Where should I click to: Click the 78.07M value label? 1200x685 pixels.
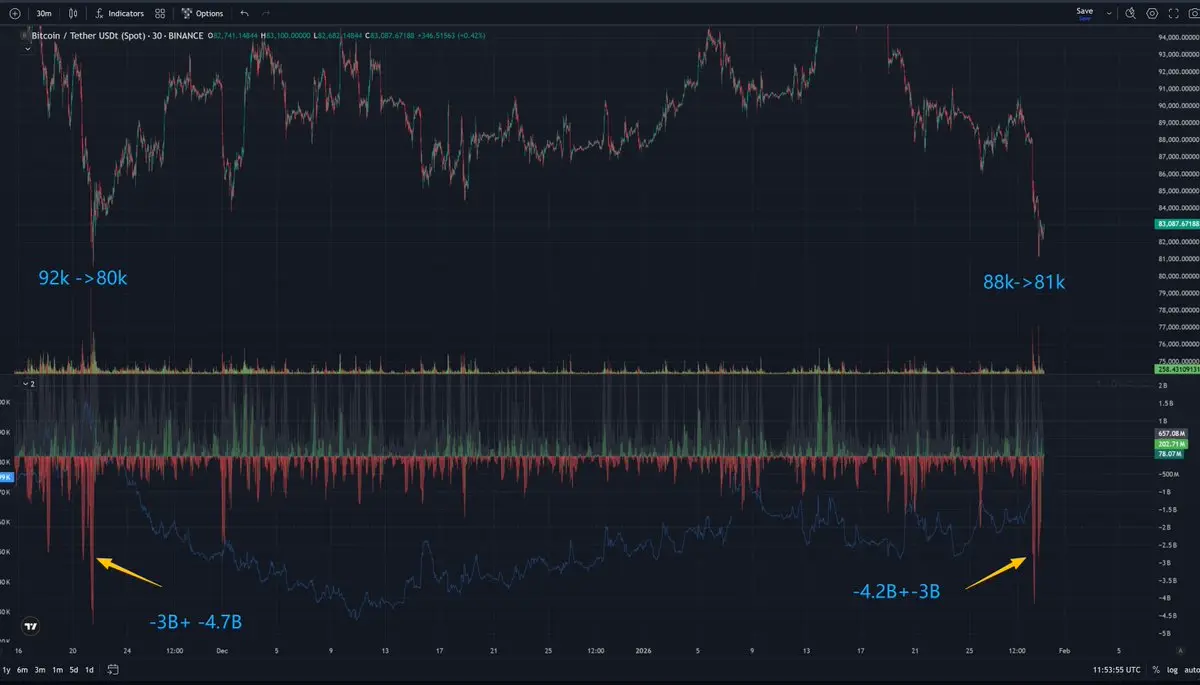(1170, 453)
